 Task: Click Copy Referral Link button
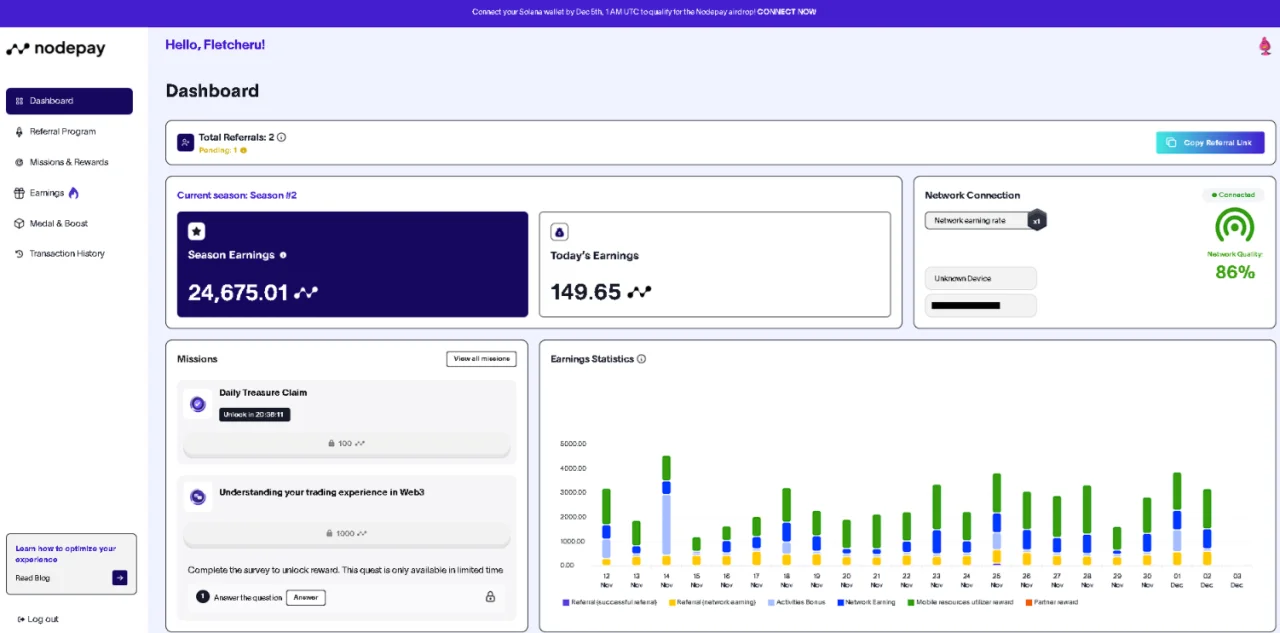click(1210, 143)
